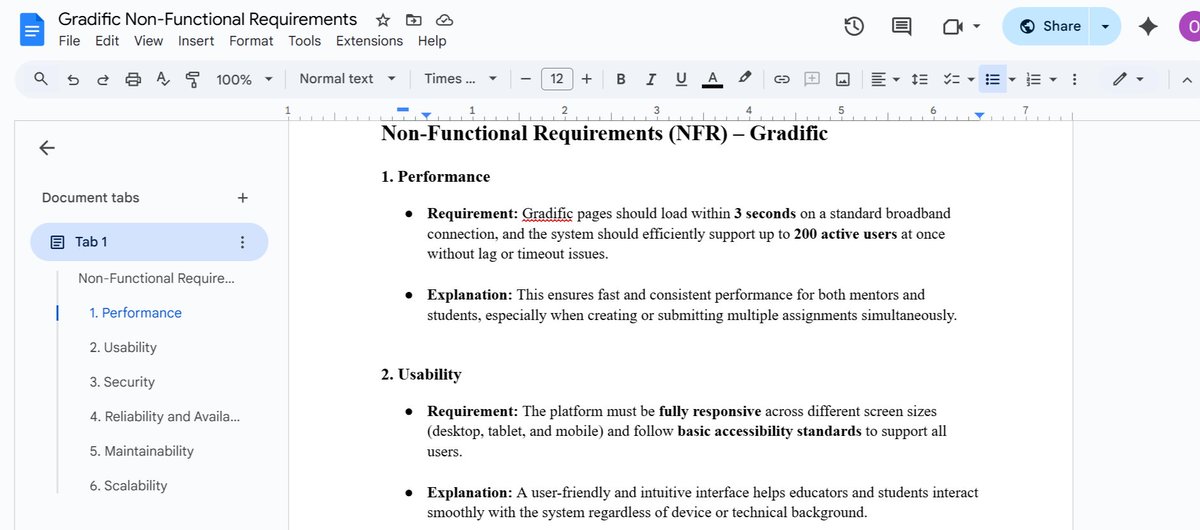Print the document
Image resolution: width=1200 pixels, height=530 pixels.
[x=133, y=79]
